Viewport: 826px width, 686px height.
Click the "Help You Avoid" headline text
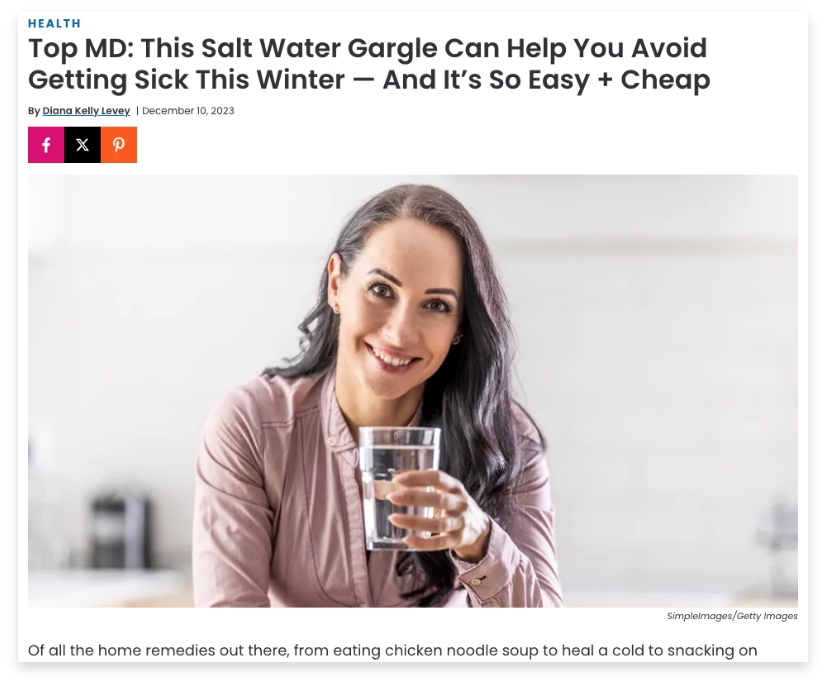(x=606, y=48)
